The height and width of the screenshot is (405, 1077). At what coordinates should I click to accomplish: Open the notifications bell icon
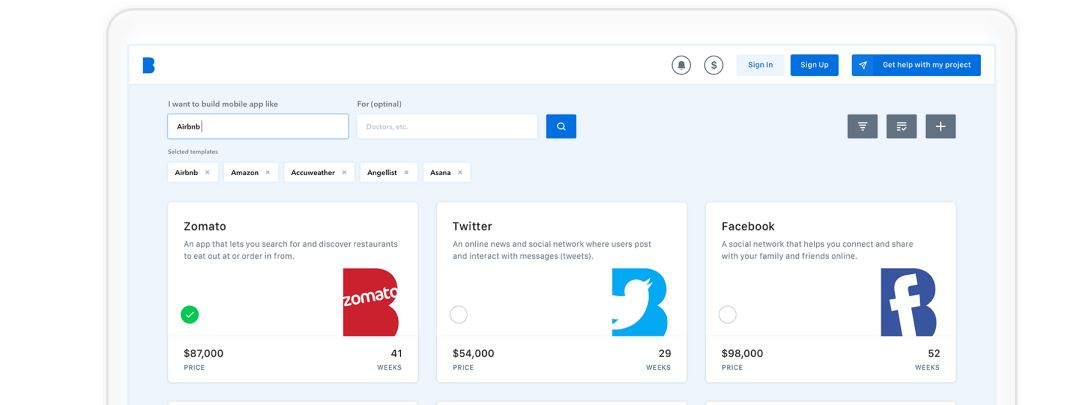tap(681, 65)
